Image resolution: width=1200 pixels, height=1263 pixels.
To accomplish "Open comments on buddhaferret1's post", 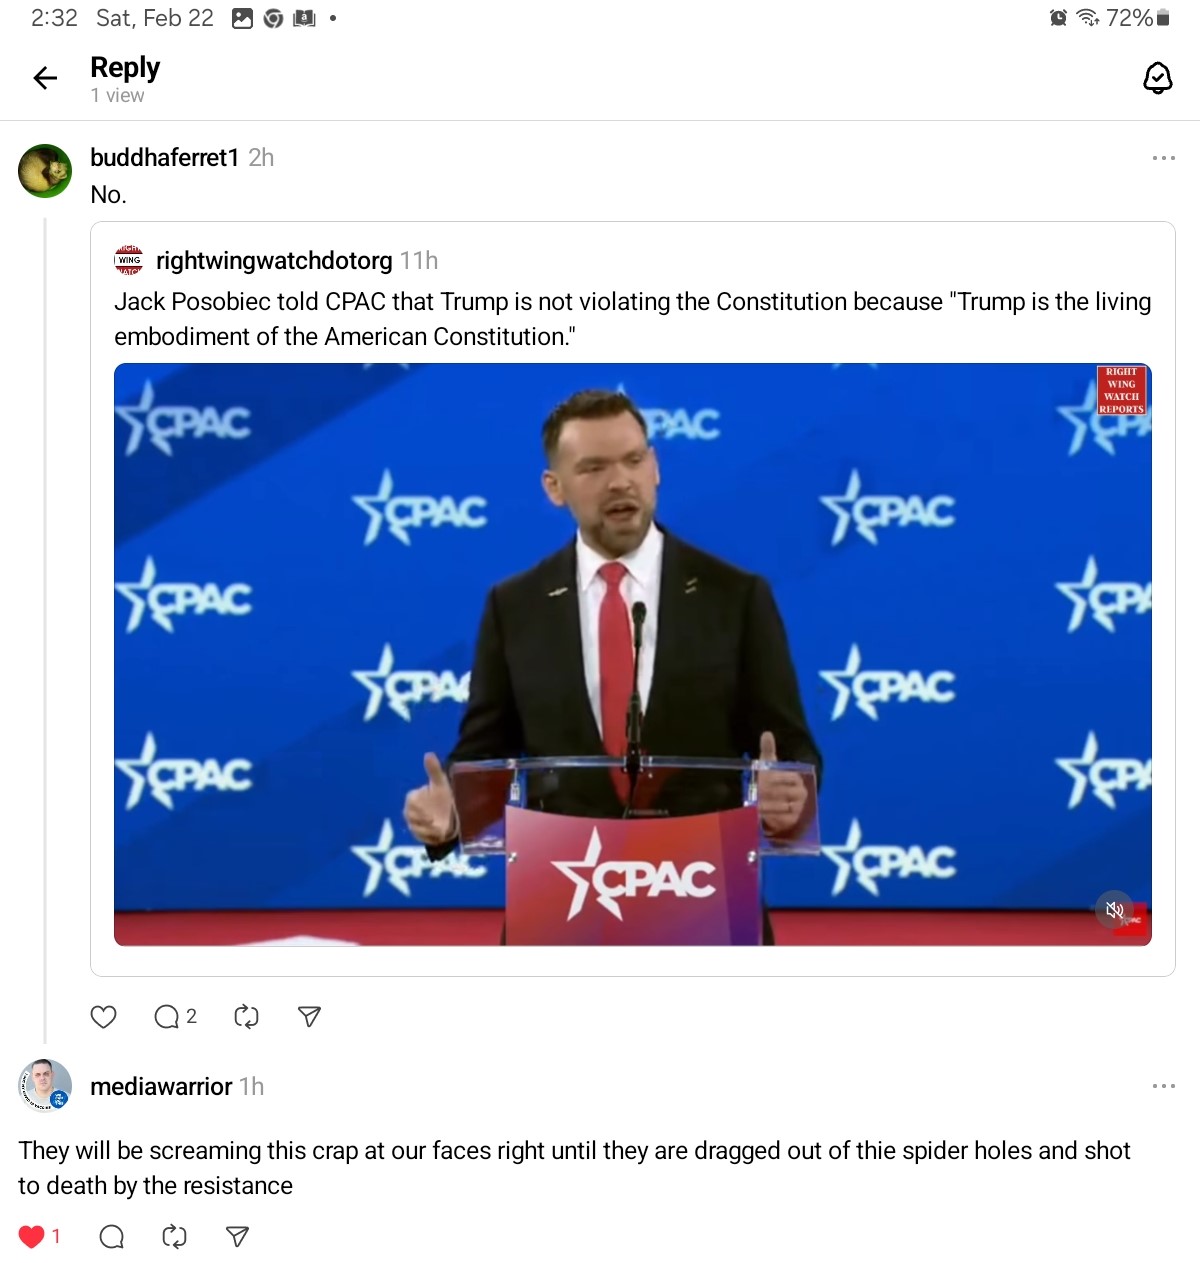I will coord(175,1017).
